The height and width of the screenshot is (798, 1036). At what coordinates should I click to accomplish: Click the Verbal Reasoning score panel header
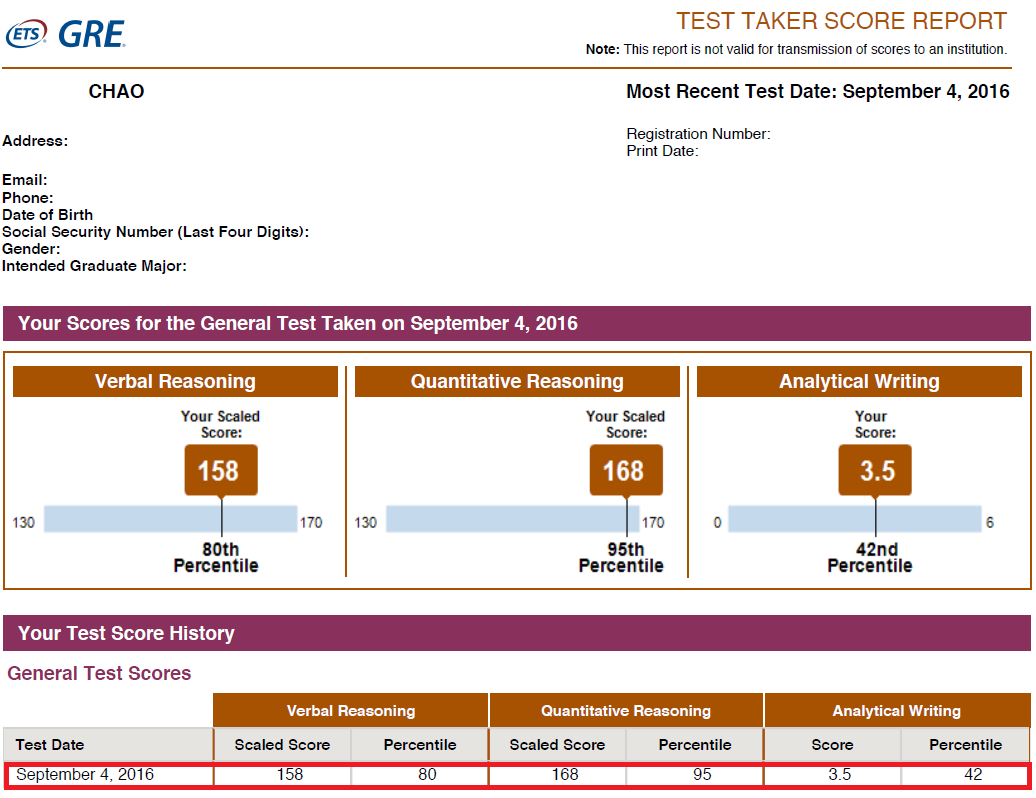tap(175, 381)
